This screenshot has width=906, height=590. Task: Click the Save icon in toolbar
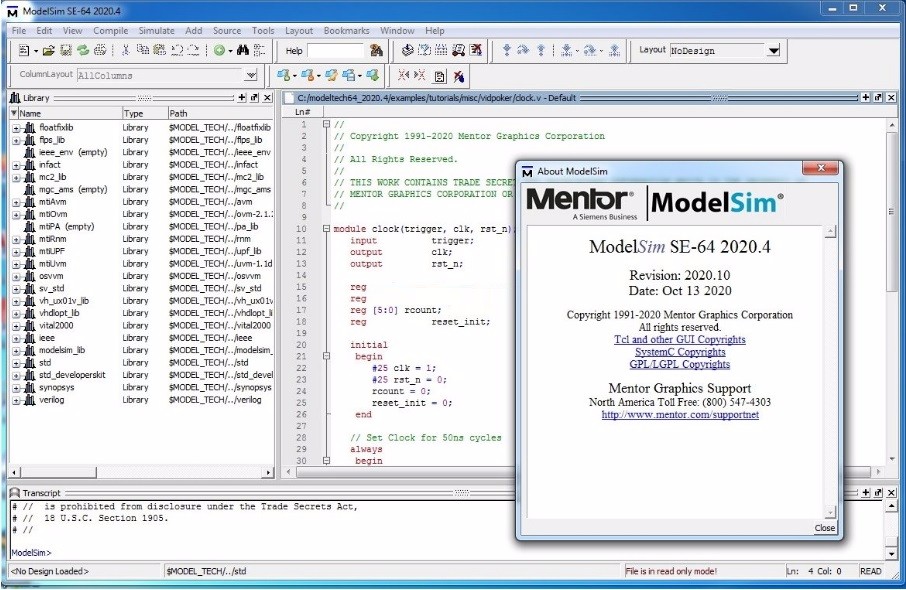[x=66, y=50]
